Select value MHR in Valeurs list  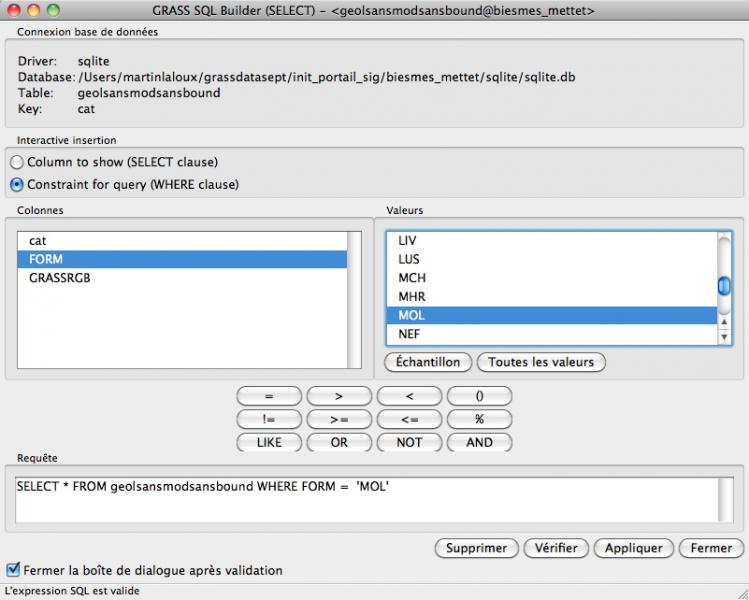(x=412, y=297)
